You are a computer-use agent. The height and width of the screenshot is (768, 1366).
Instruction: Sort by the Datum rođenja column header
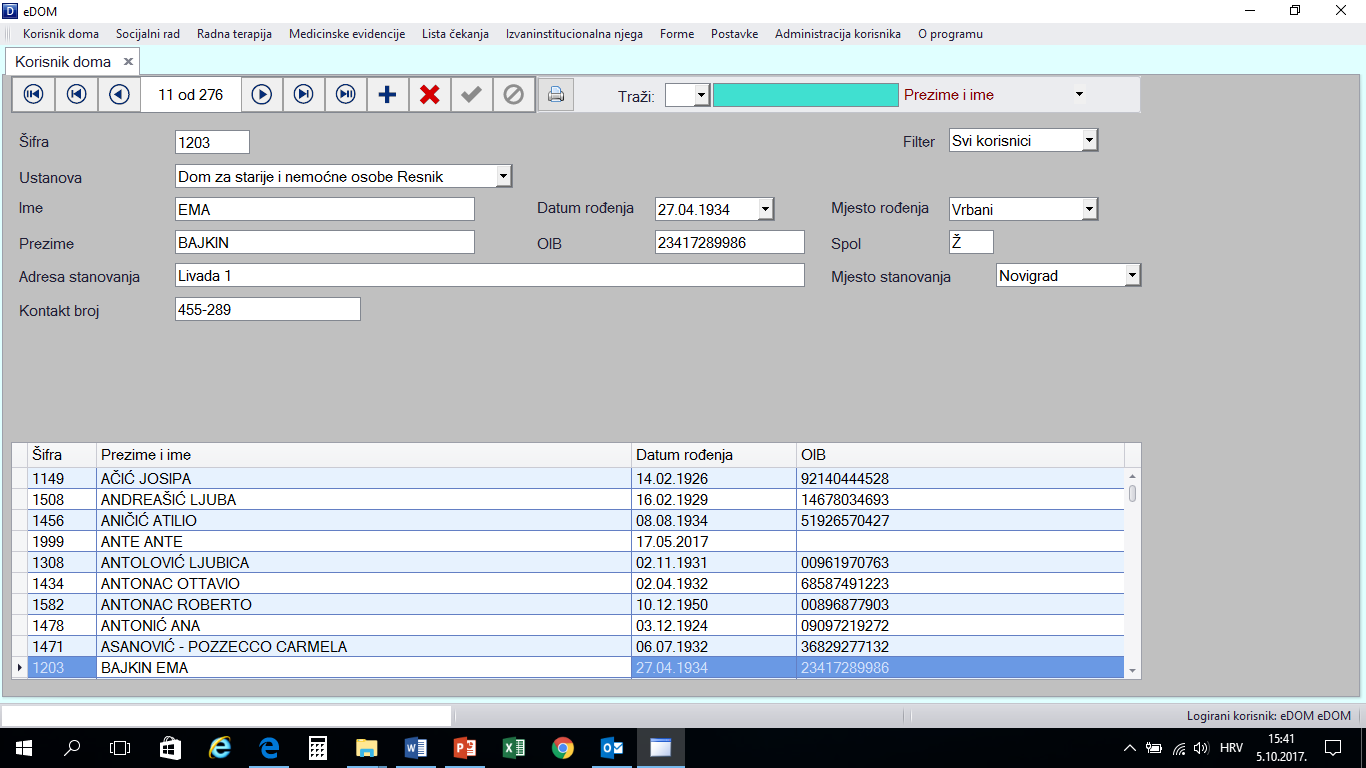(714, 455)
